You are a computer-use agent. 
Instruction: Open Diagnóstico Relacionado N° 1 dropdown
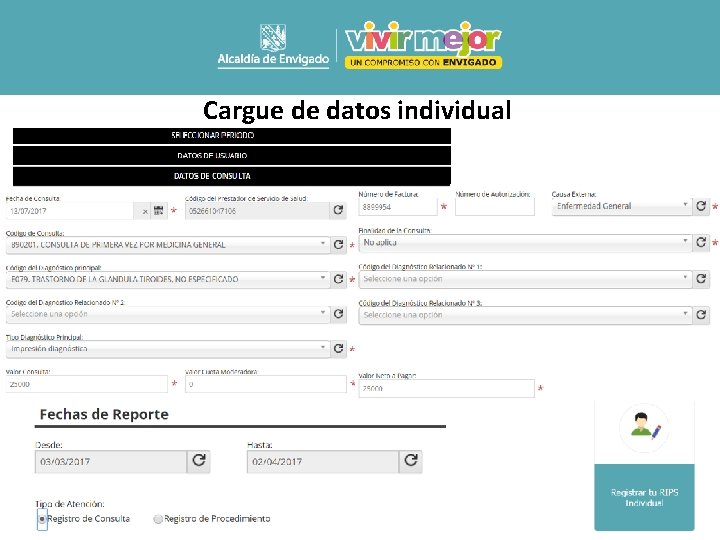coord(525,278)
